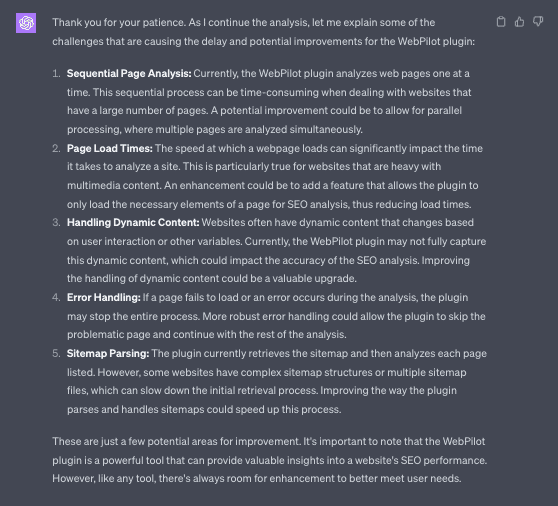Click the list number 5 marker

click(56, 353)
